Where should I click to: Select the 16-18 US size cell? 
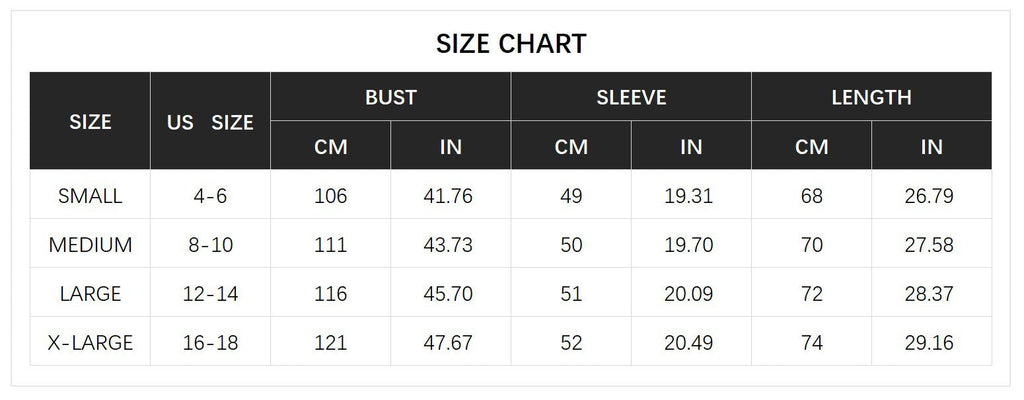(210, 343)
